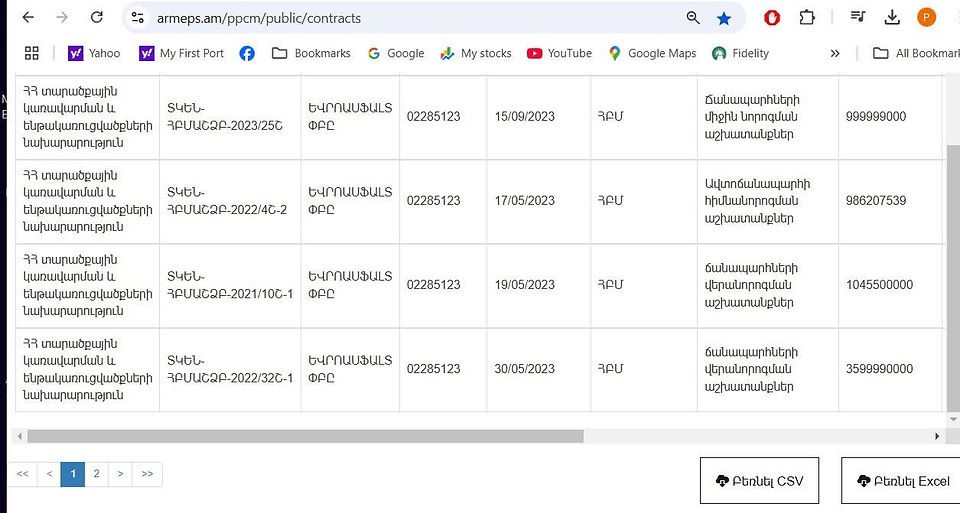Click the blue bookmark star icon
960x513 pixels.
pyautogui.click(x=724, y=18)
